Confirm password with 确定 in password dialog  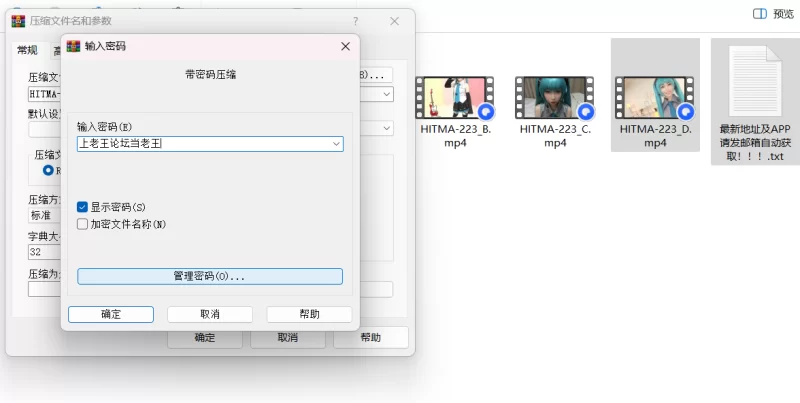(111, 314)
